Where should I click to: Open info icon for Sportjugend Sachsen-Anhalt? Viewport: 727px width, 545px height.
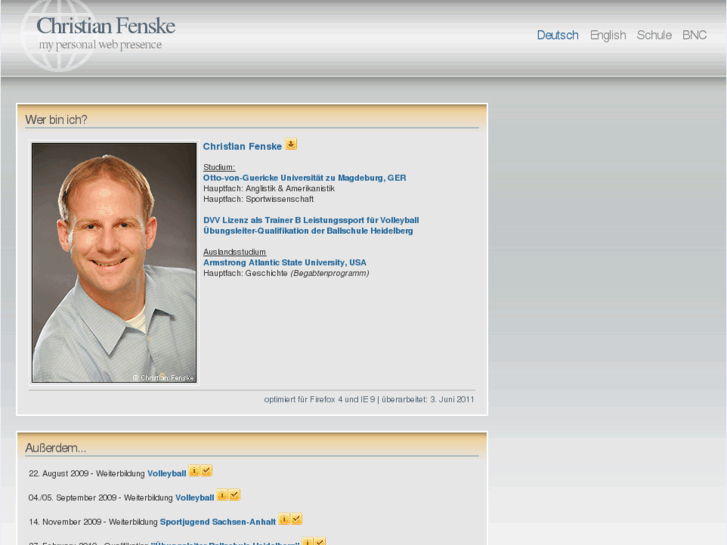[x=284, y=519]
